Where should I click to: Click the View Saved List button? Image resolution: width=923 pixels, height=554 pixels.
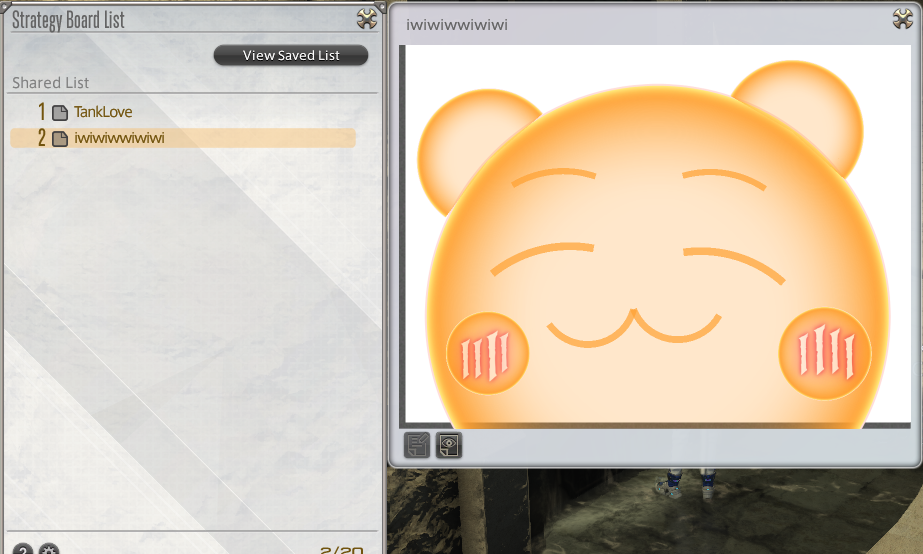coord(291,55)
